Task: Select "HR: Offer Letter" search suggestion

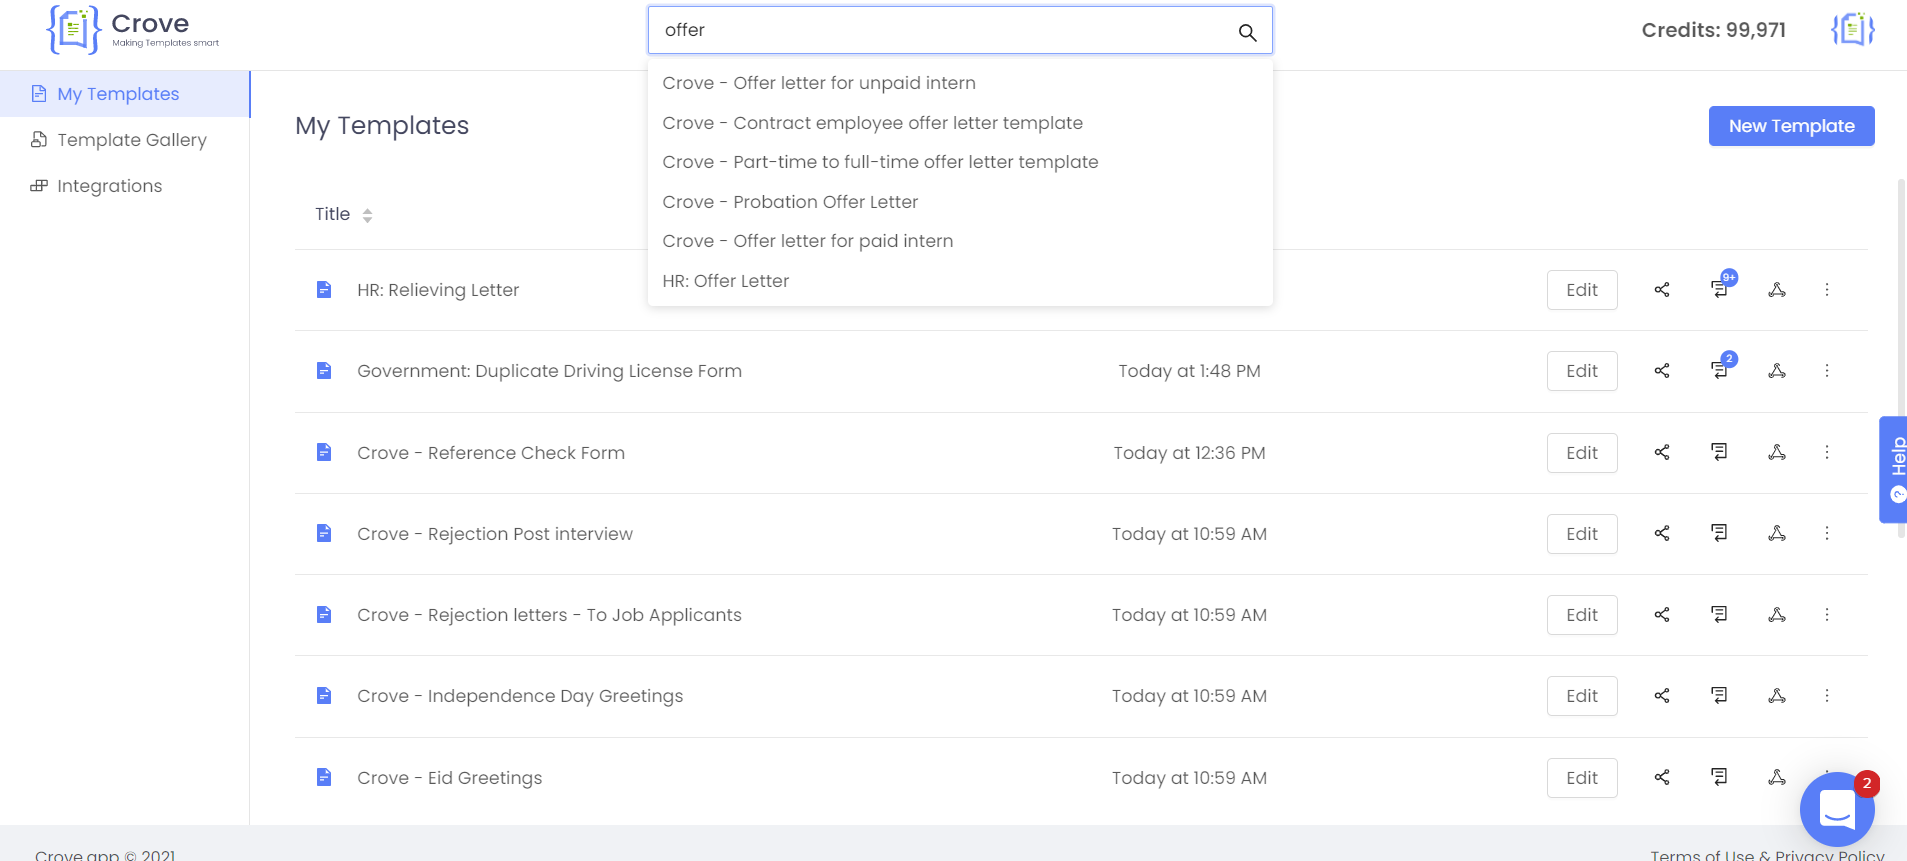Action: [726, 281]
